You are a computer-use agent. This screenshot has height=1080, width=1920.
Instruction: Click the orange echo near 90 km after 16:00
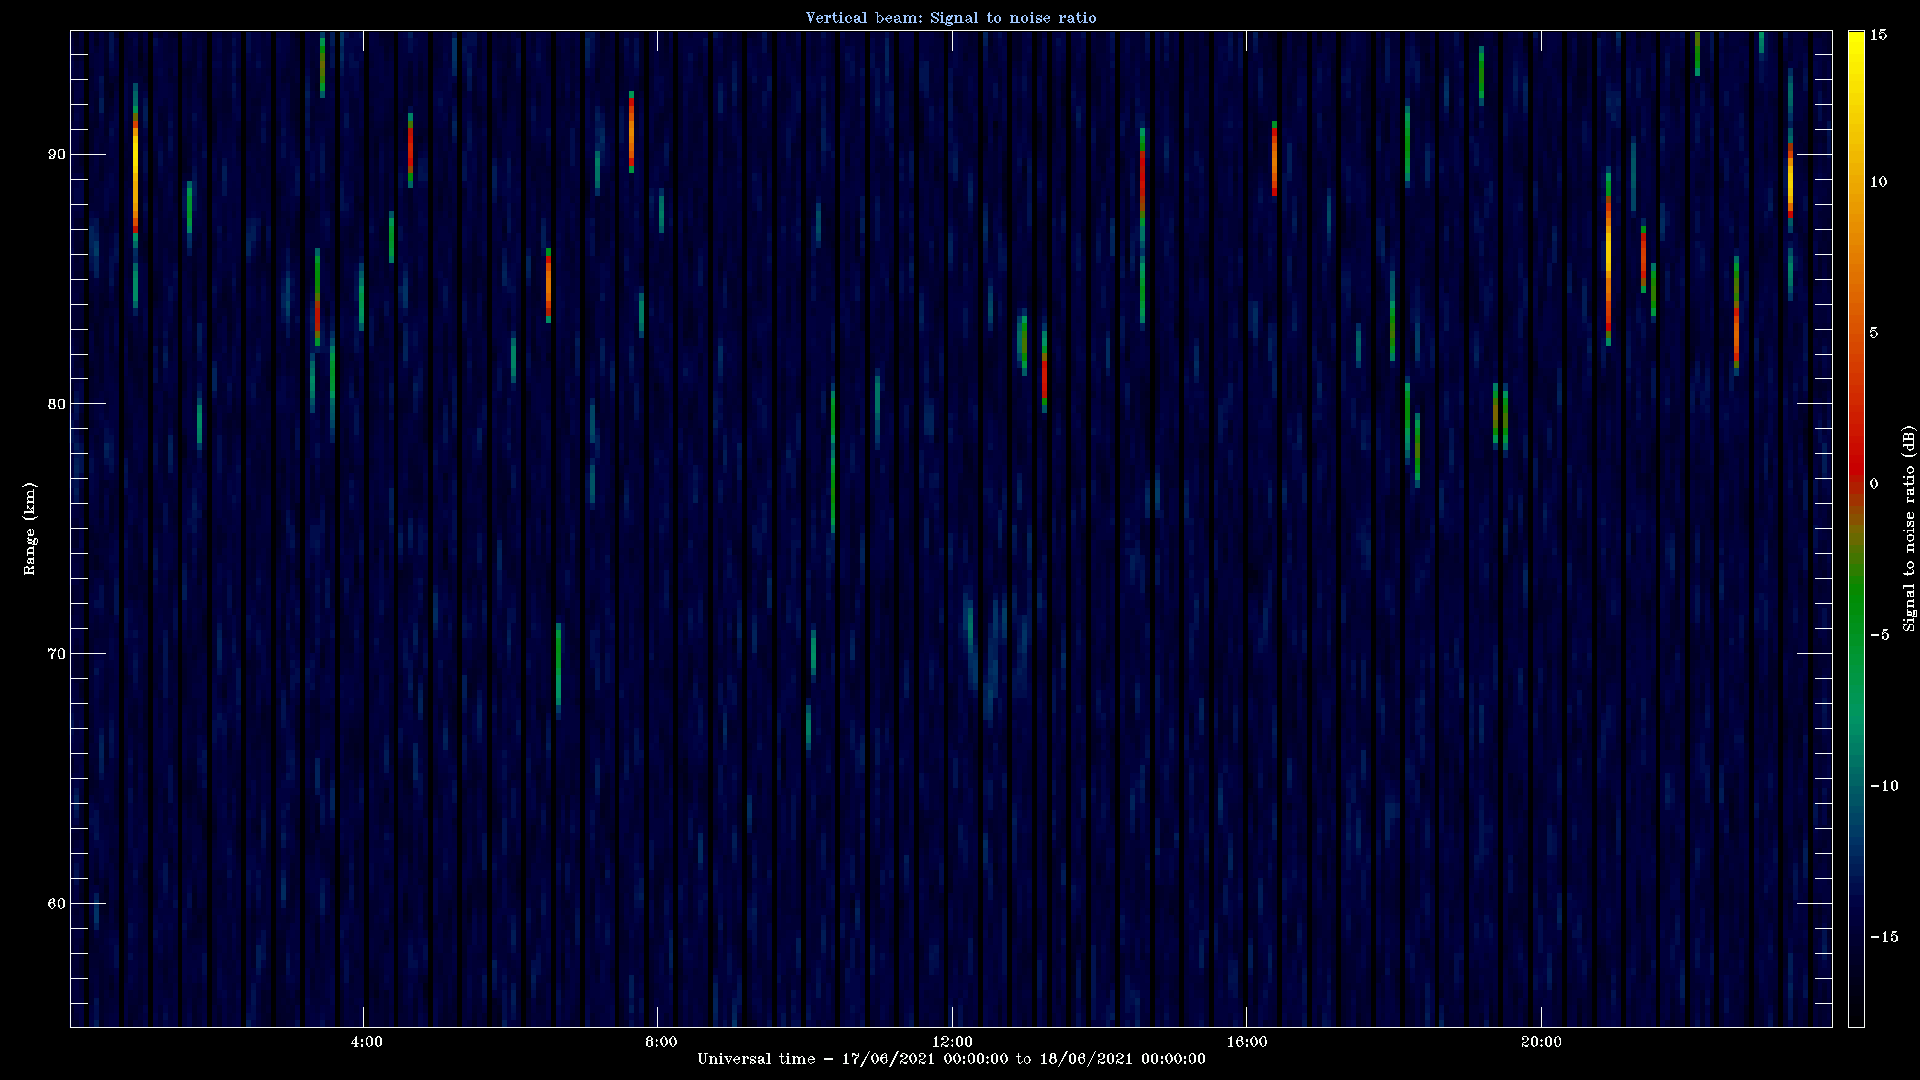coord(1274,160)
